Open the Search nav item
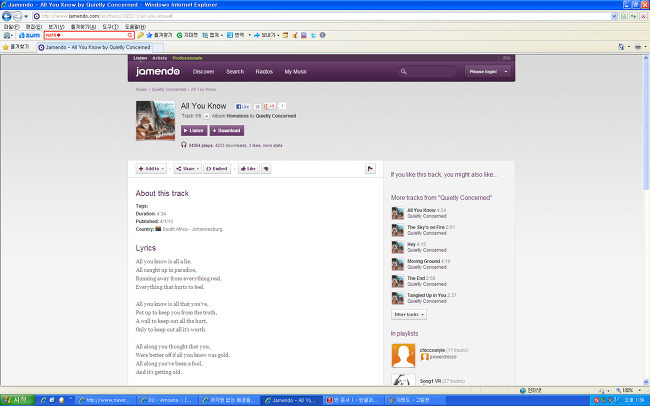The height and width of the screenshot is (406, 650). click(x=235, y=72)
